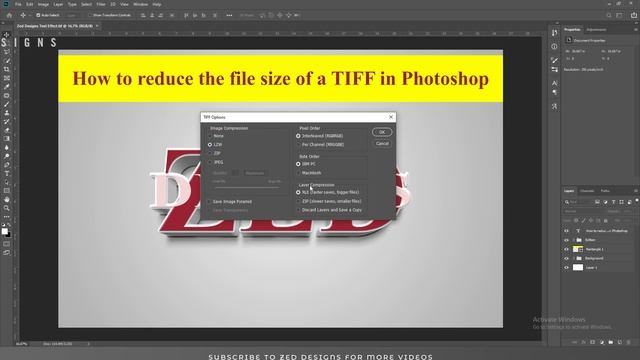This screenshot has width=640, height=360.
Task: Select the Path Selection tool
Action: pos(7,182)
